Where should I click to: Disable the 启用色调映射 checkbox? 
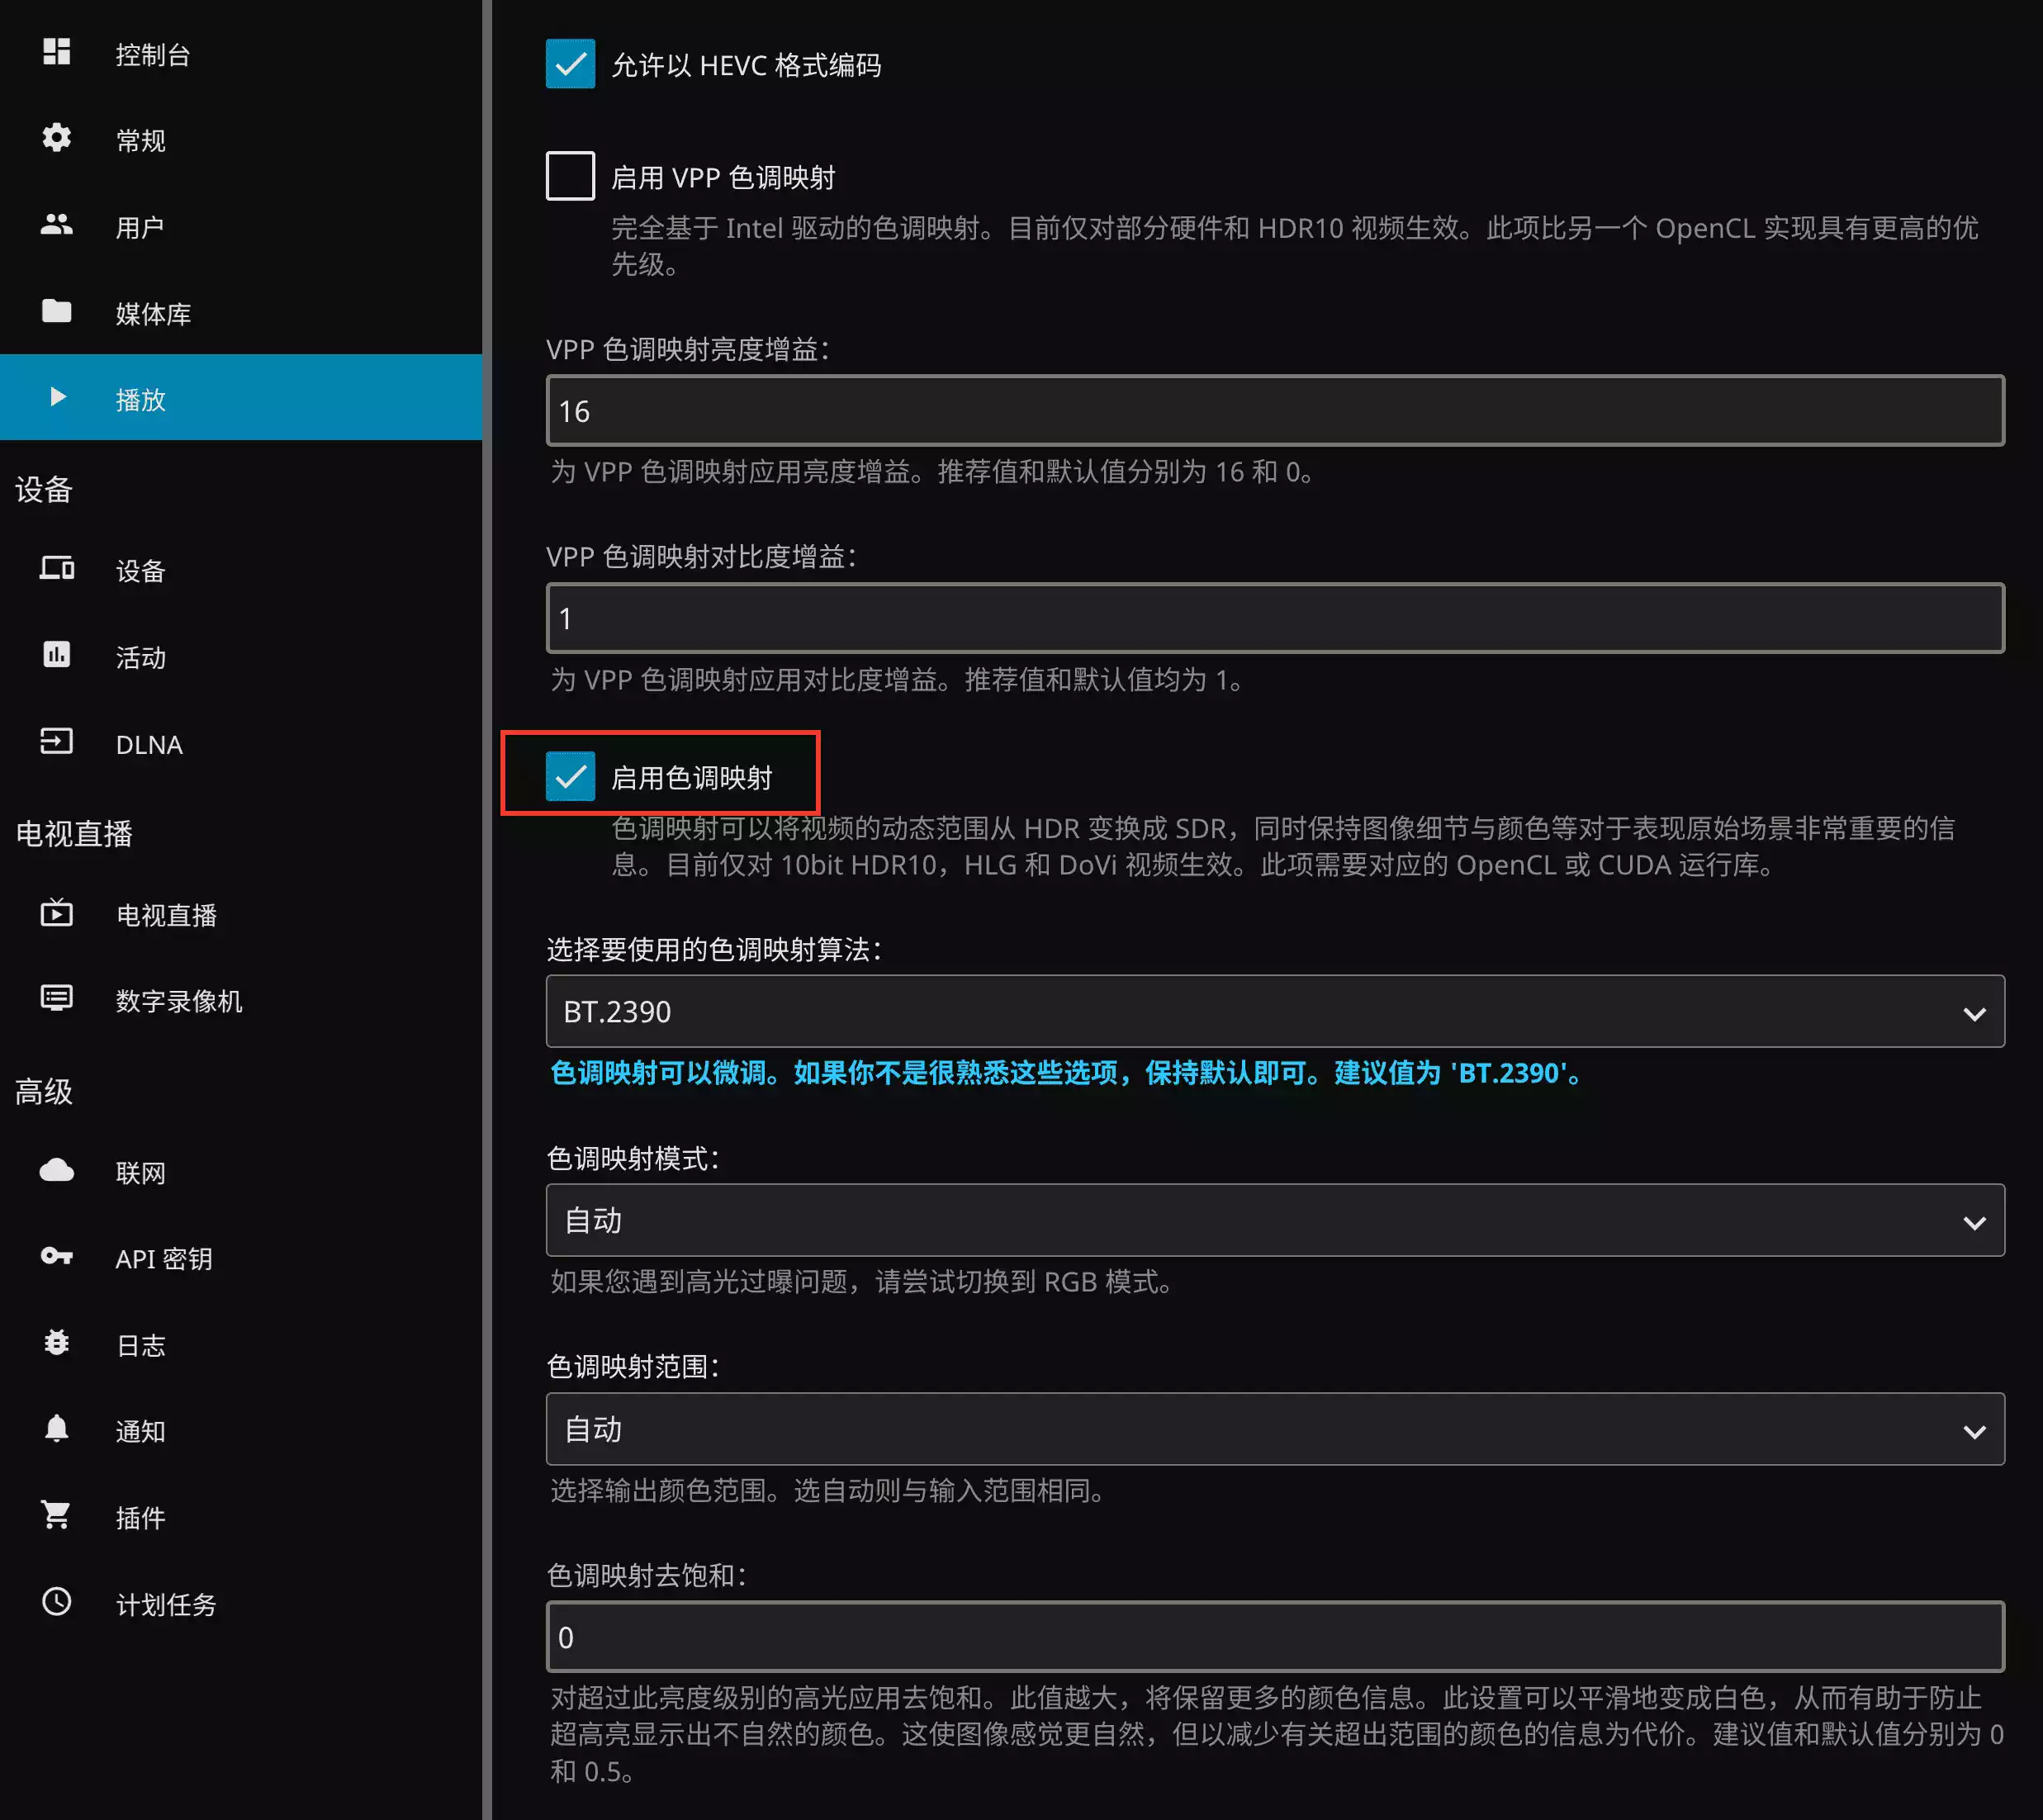570,776
